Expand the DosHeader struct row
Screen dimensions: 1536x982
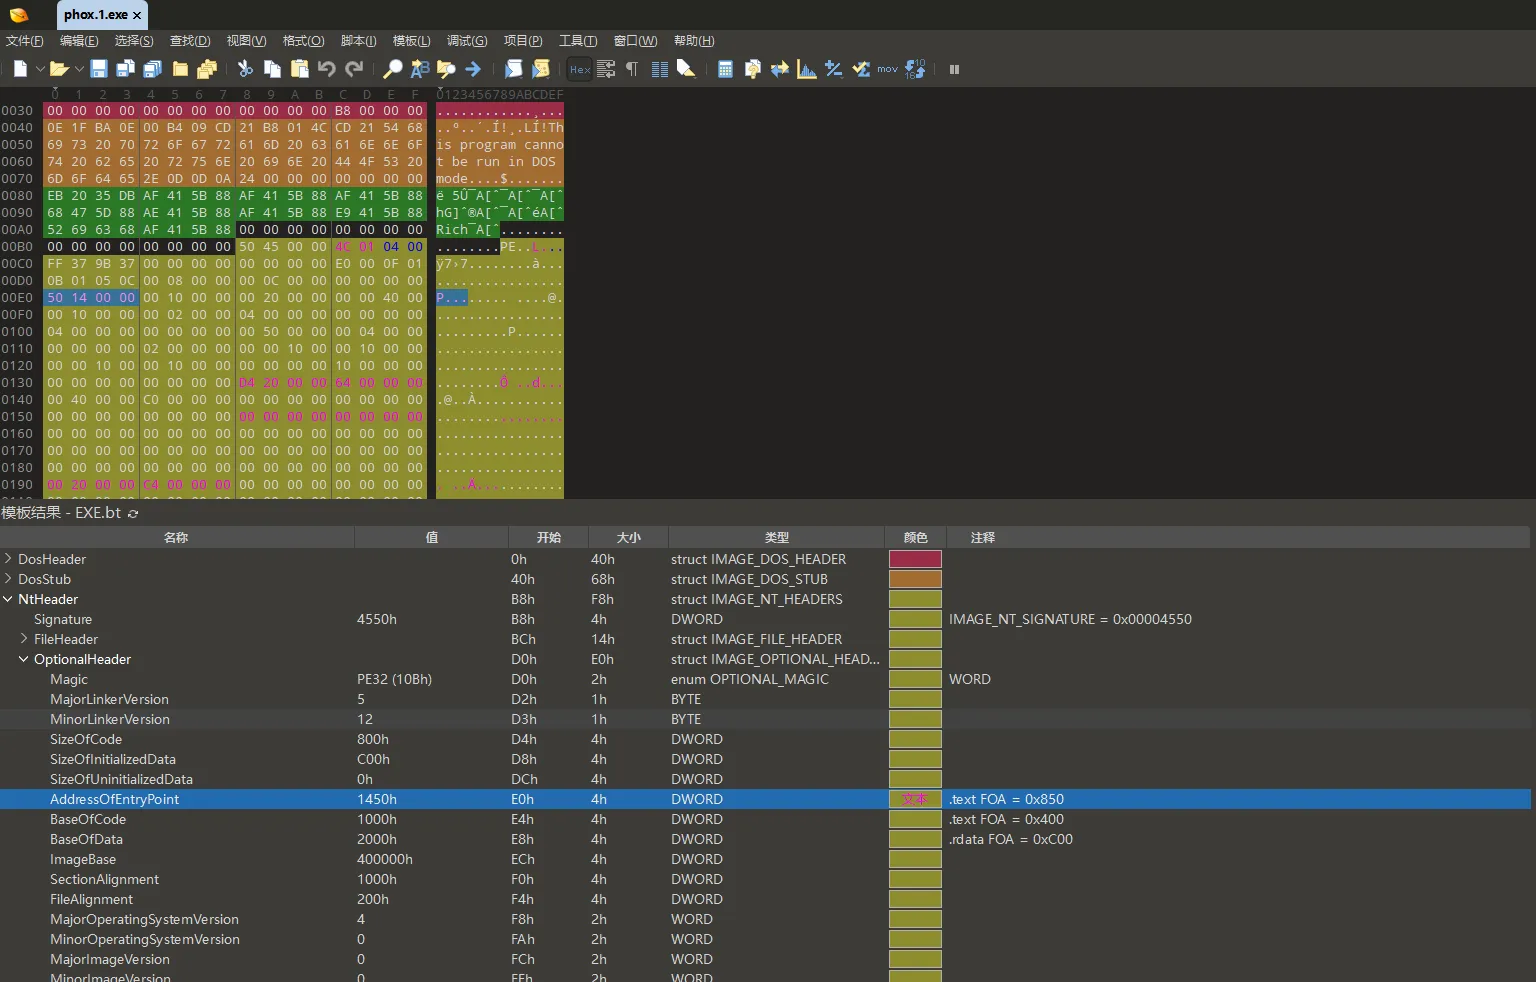click(8, 558)
